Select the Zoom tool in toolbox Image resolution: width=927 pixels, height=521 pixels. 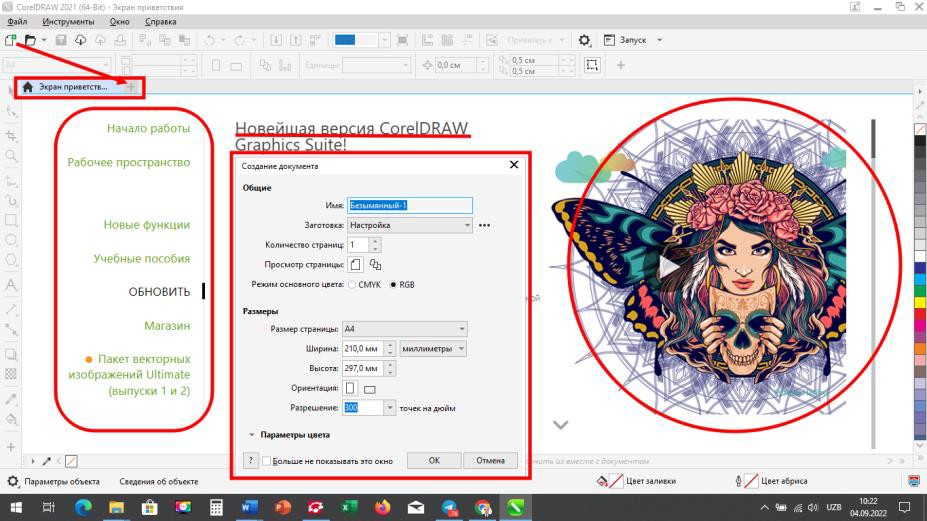[11, 156]
